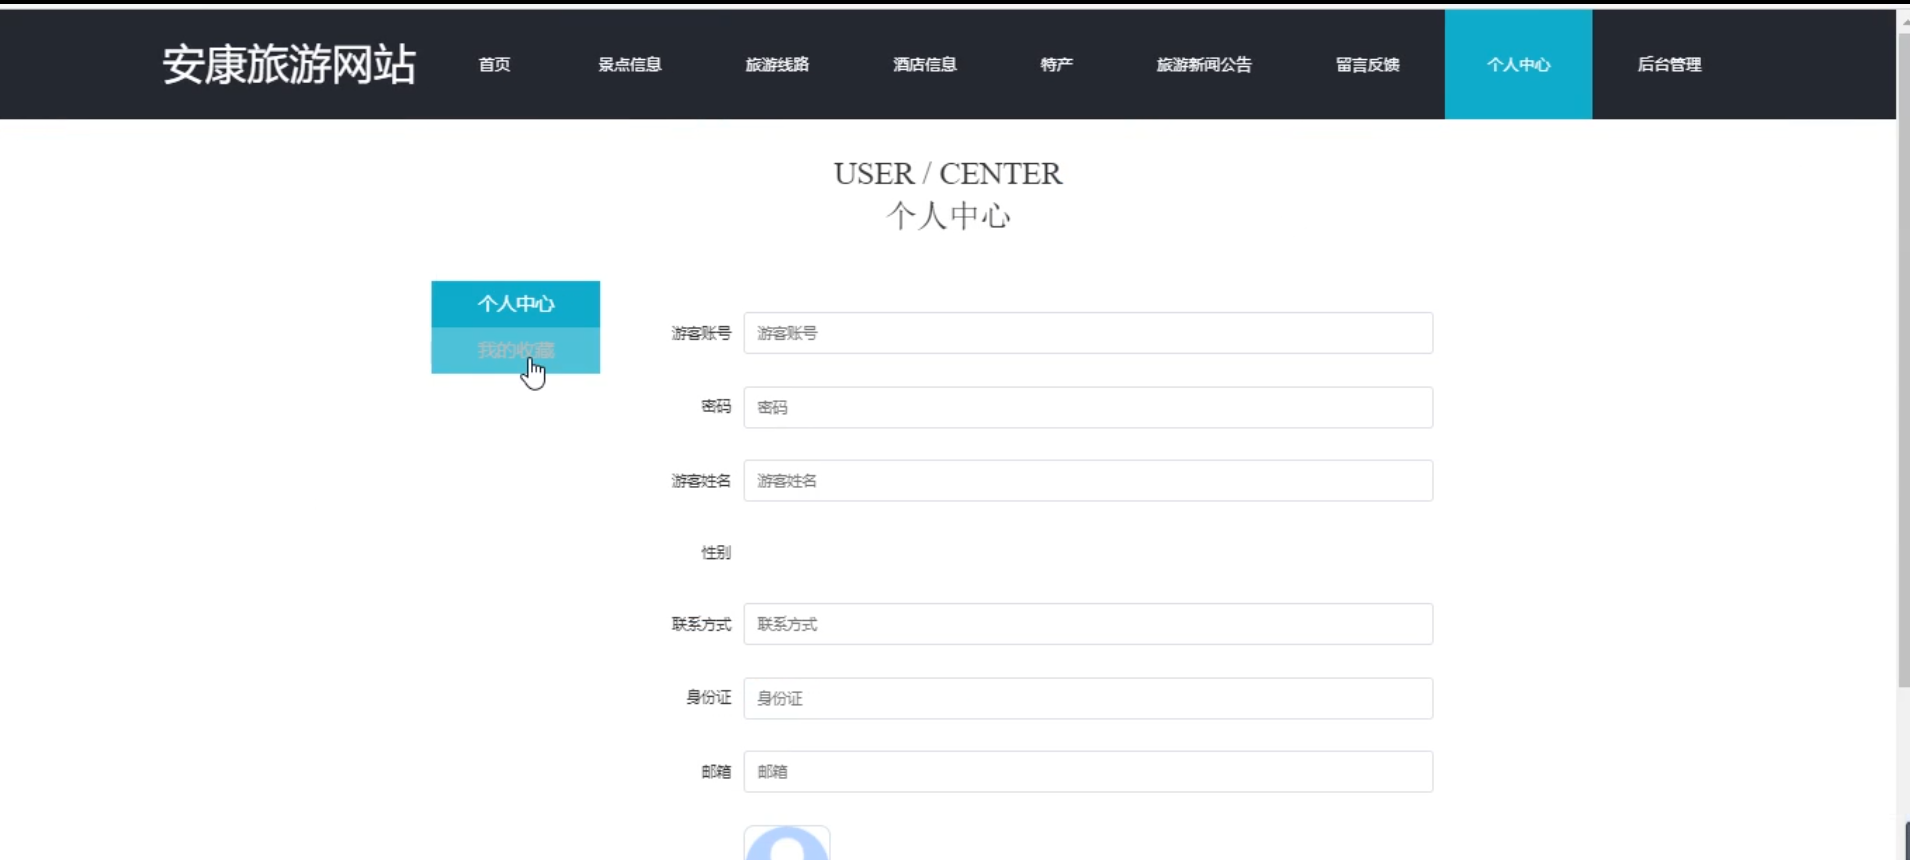Select 个人中心 in the side menu
Viewport: 1910px width, 860px height.
coord(516,304)
